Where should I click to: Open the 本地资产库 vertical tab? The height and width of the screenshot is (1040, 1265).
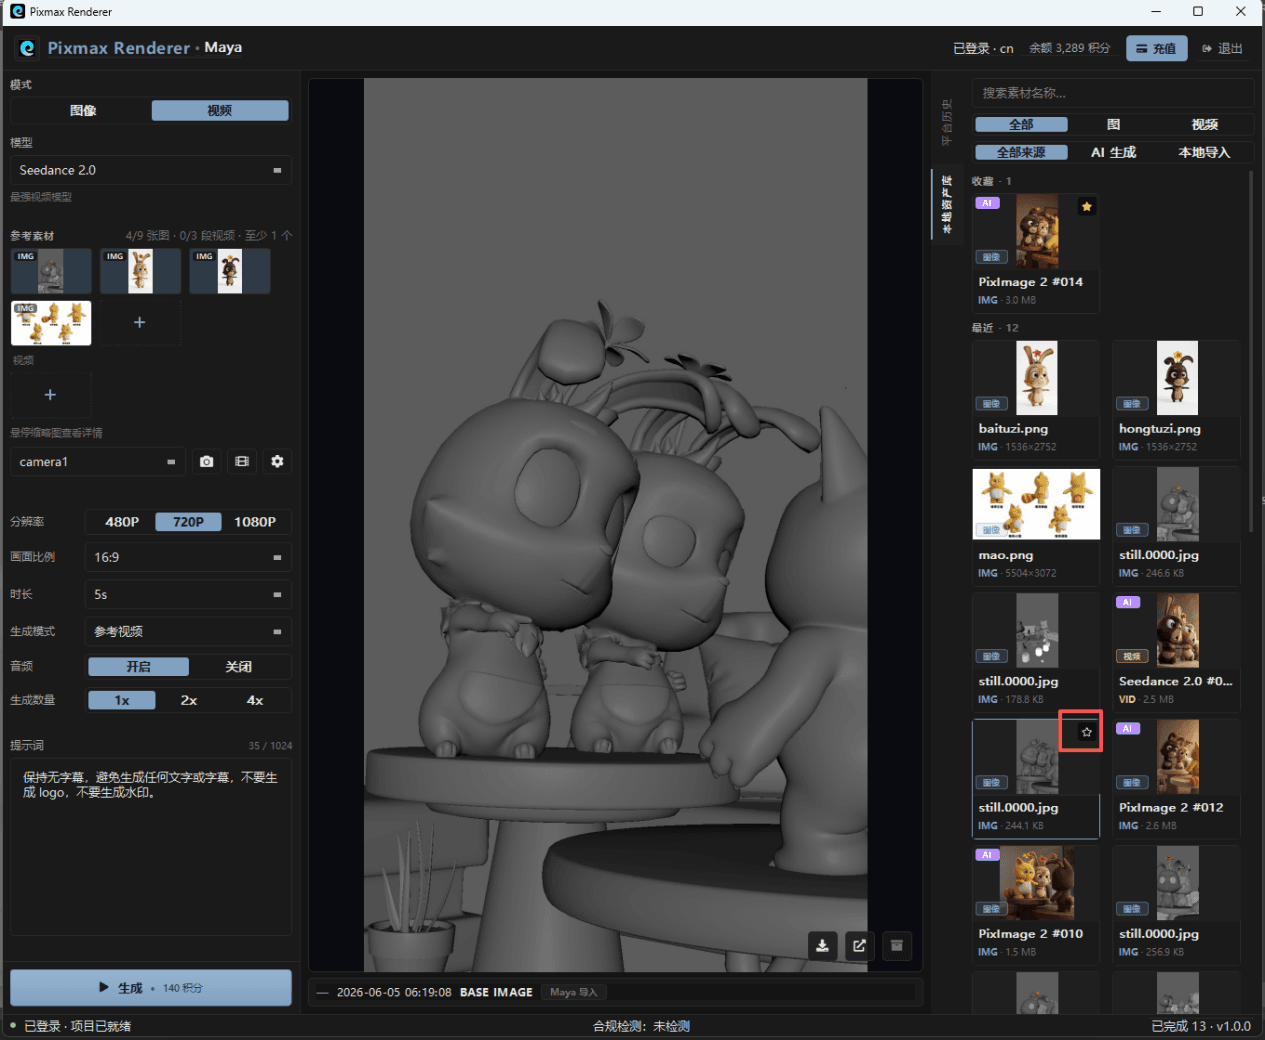point(946,204)
